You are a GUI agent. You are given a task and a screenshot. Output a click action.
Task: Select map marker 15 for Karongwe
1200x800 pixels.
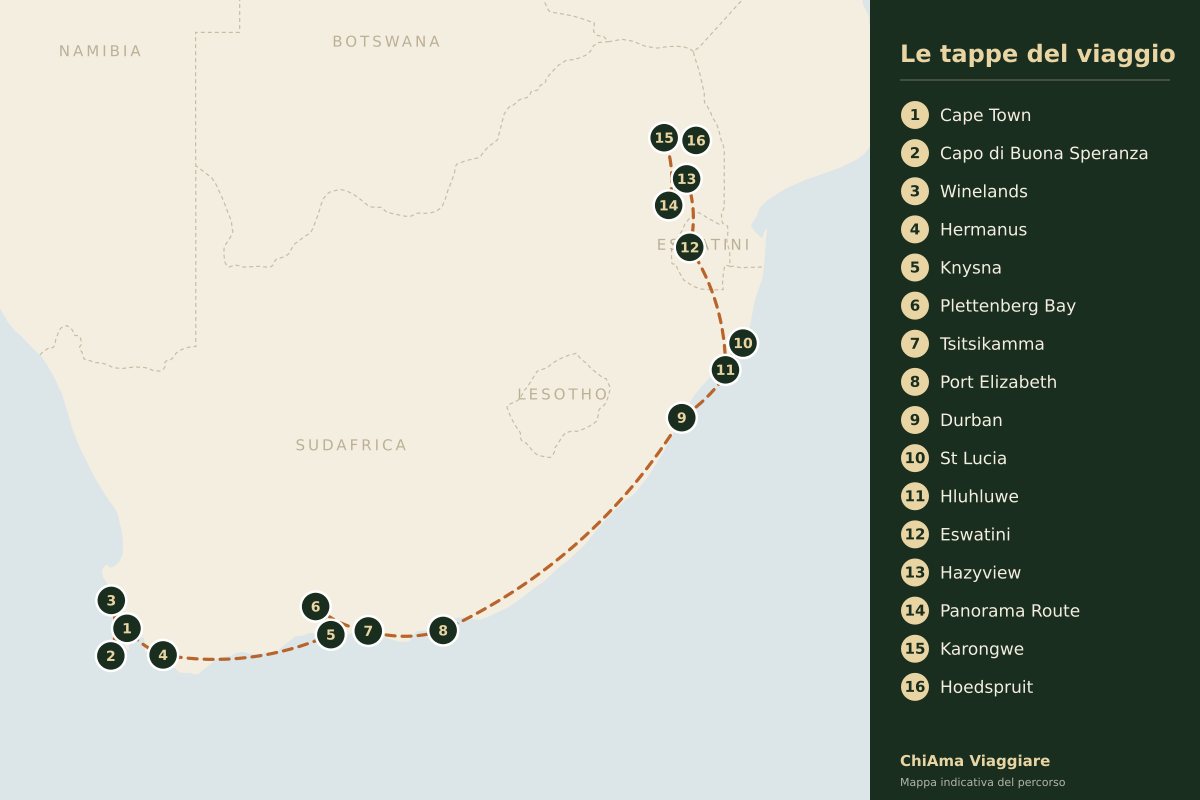664,138
